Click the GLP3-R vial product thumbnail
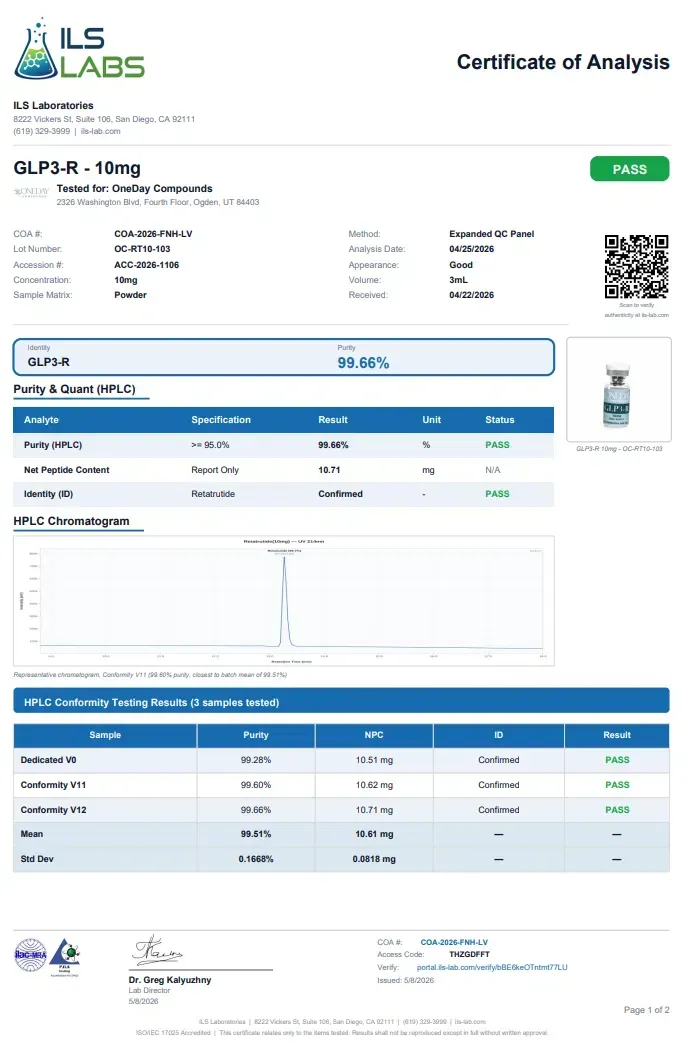The image size is (694, 1043). (x=619, y=390)
